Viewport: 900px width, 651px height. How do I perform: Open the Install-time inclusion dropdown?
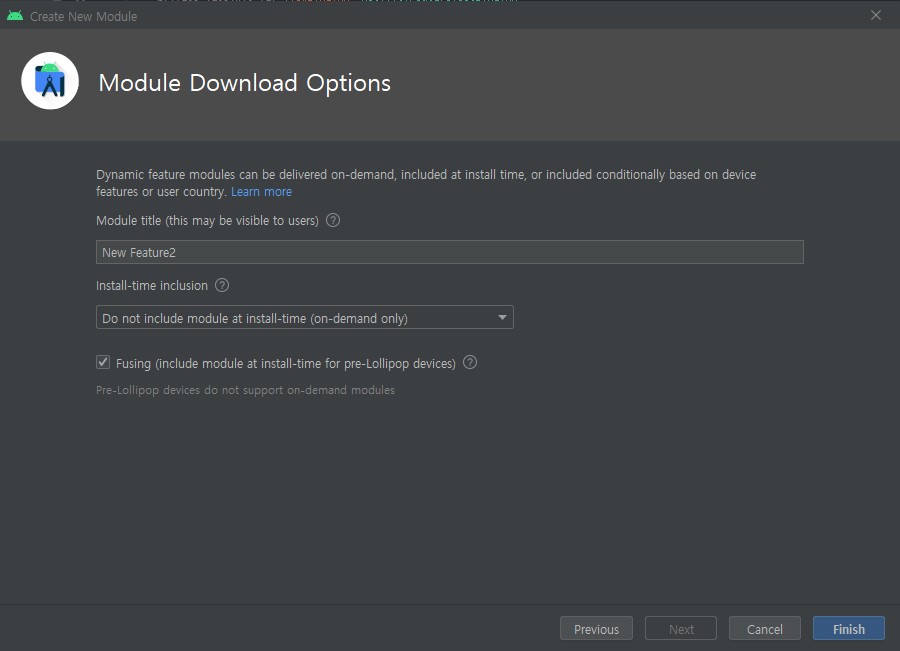305,317
